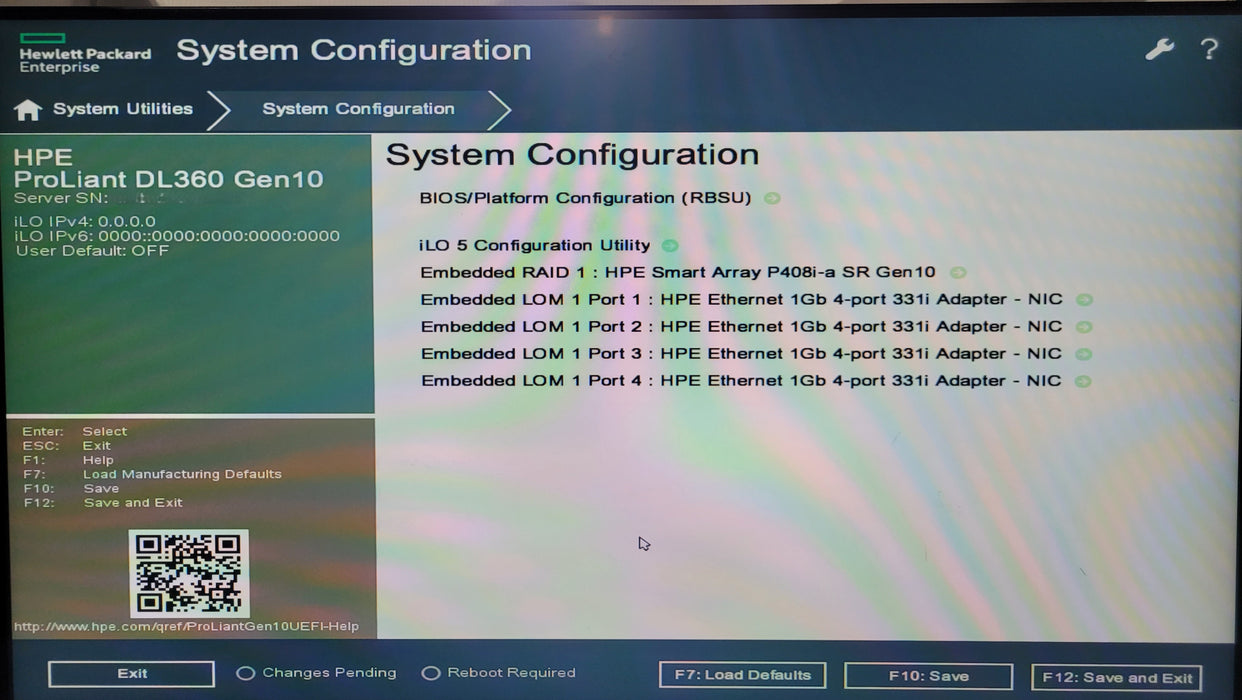Click the System Configuration page heading

click(572, 155)
